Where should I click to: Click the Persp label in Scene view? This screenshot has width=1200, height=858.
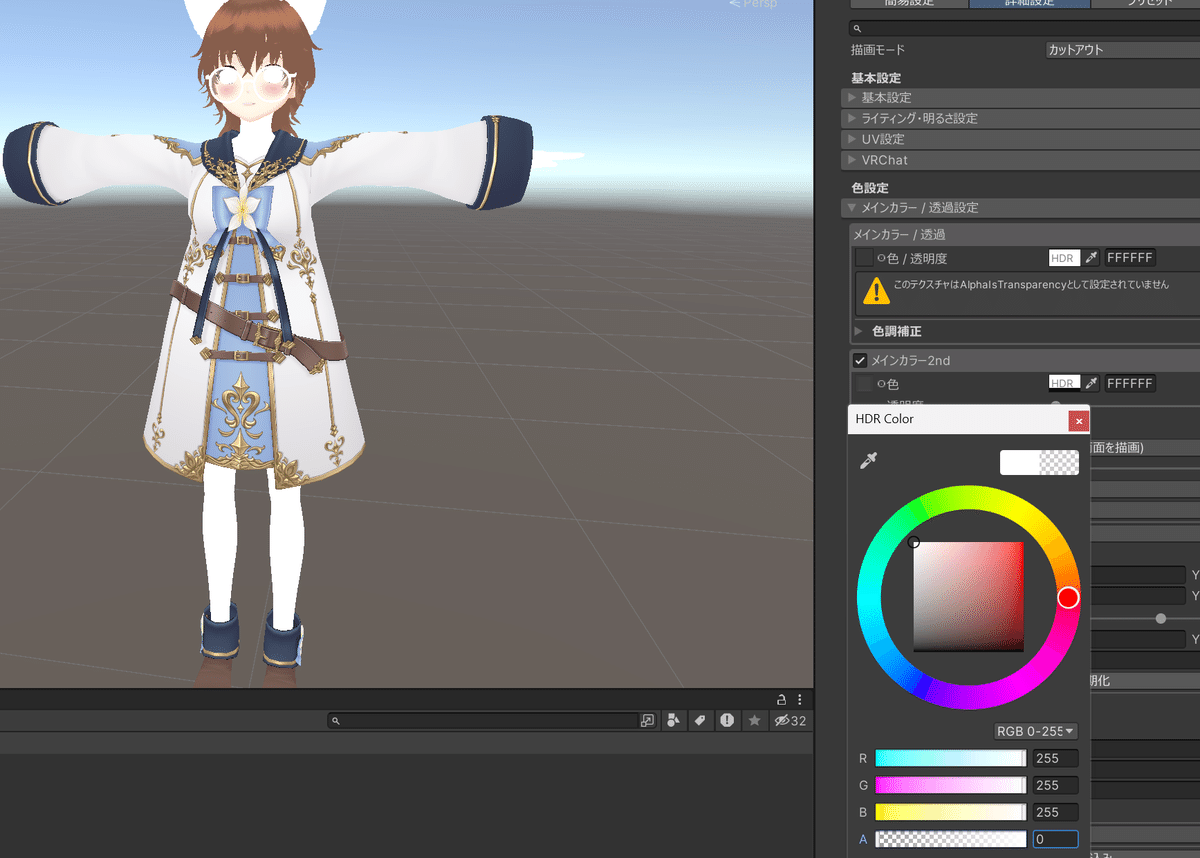click(x=758, y=4)
